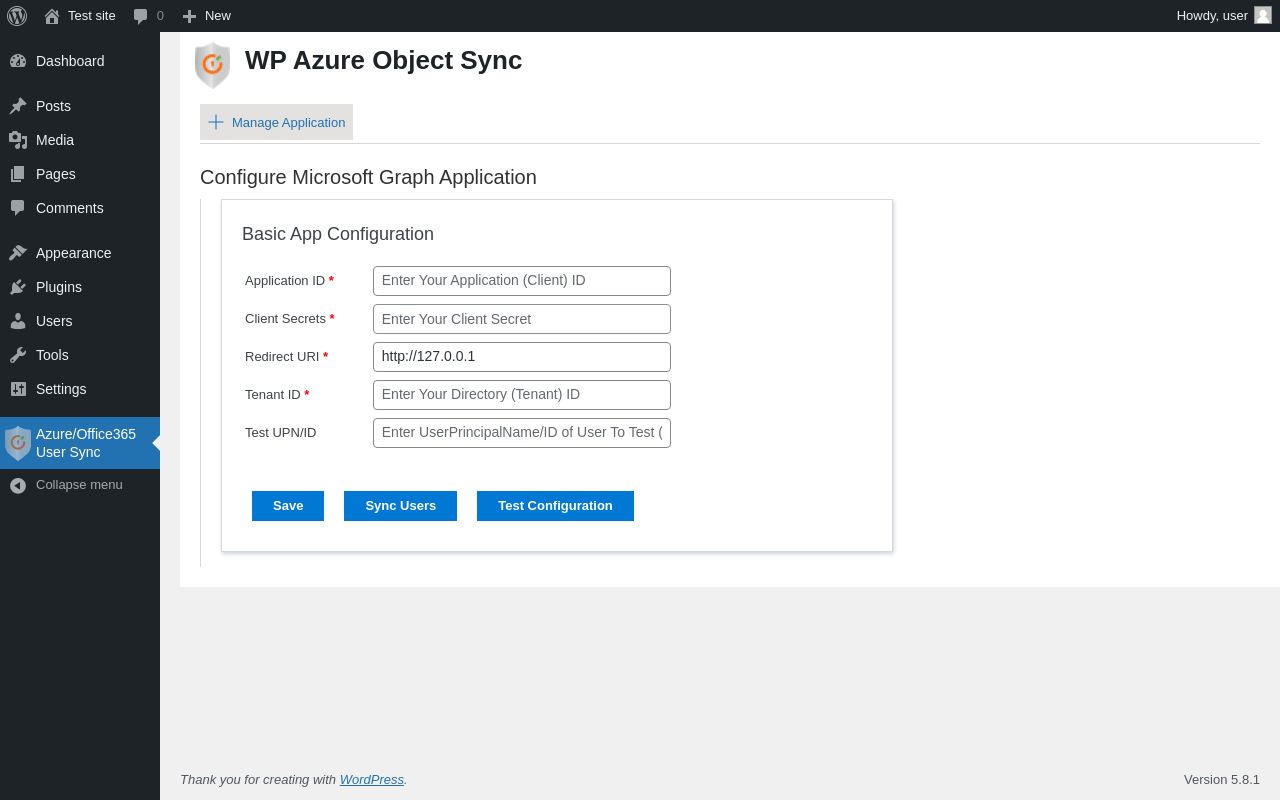Open Dashboard from the sidebar
Image resolution: width=1280 pixels, height=800 pixels.
pyautogui.click(x=70, y=61)
